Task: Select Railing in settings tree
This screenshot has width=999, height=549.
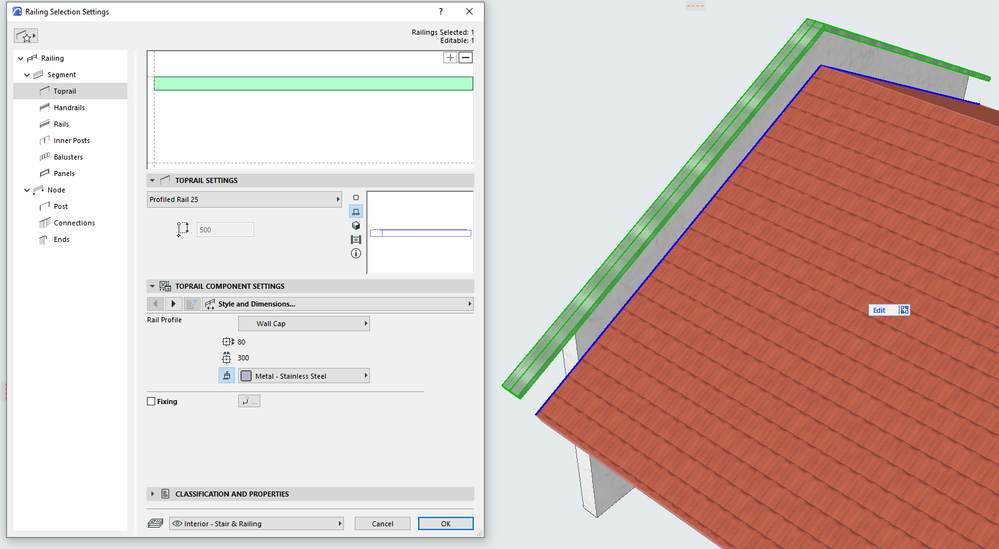Action: coord(52,58)
